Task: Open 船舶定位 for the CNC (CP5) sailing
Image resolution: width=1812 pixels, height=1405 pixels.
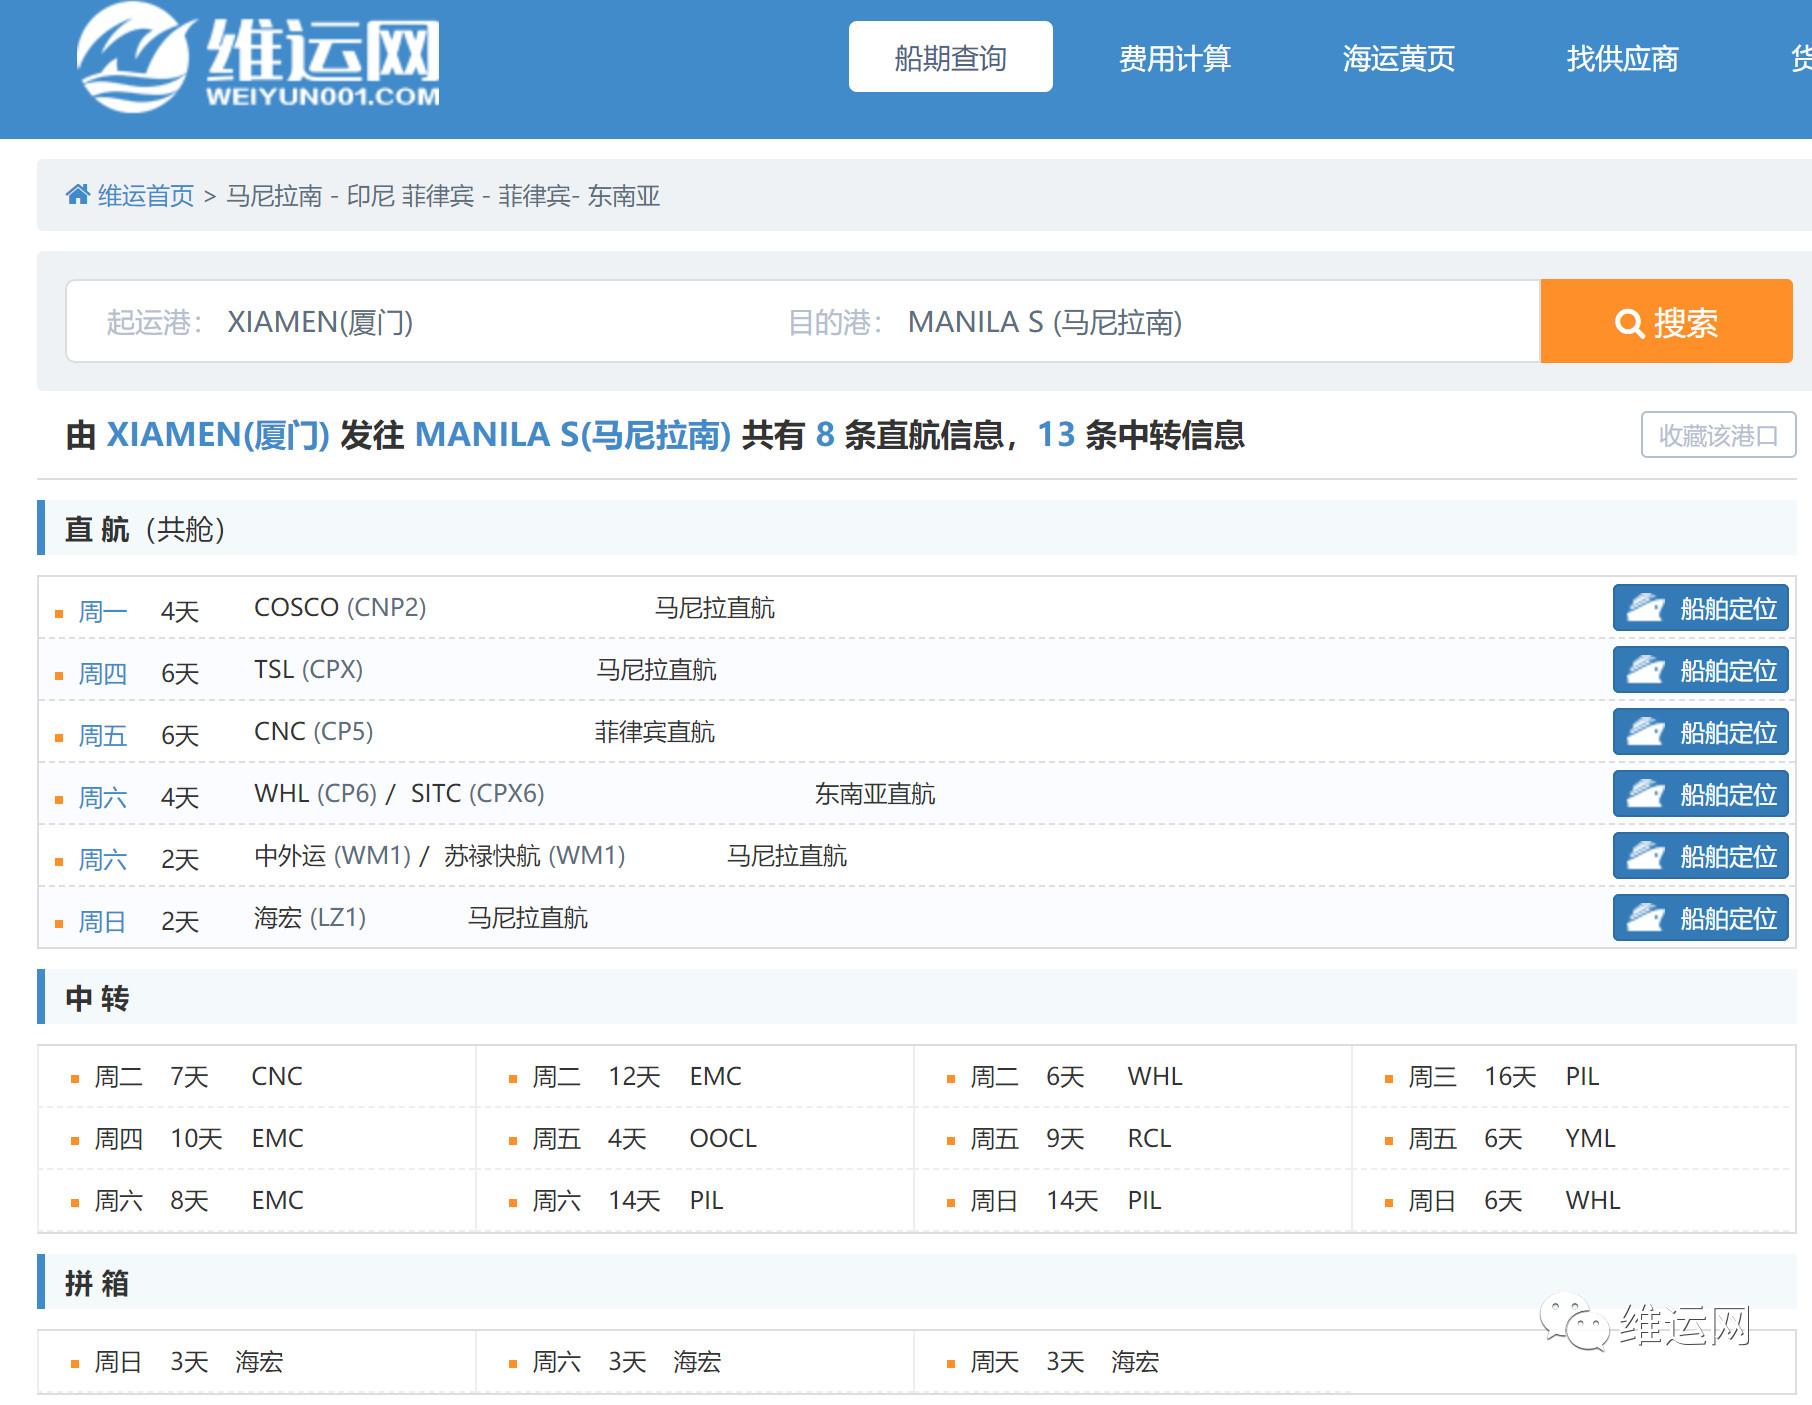Action: (1700, 732)
